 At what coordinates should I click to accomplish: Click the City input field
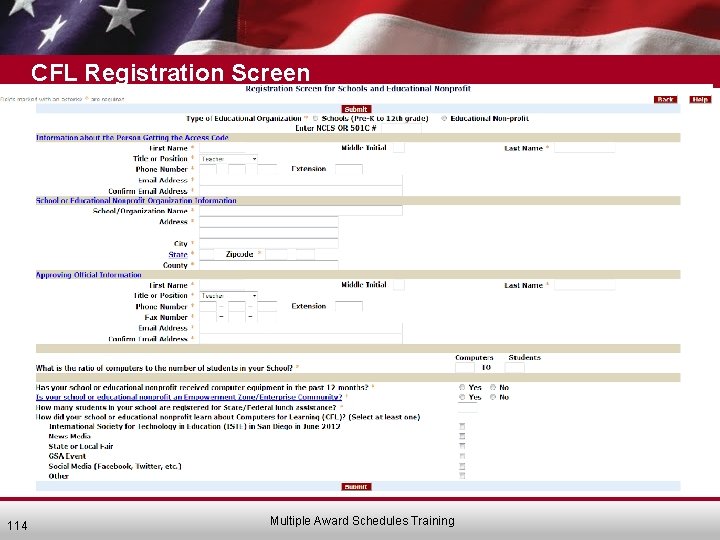269,243
